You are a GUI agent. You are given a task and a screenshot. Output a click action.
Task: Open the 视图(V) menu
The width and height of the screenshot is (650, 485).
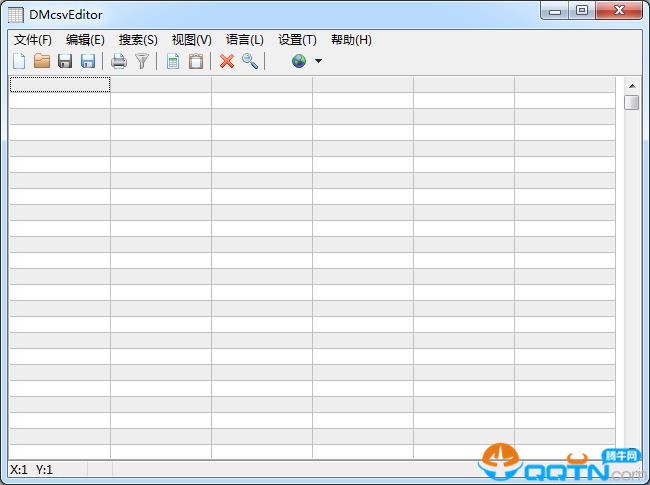point(191,40)
